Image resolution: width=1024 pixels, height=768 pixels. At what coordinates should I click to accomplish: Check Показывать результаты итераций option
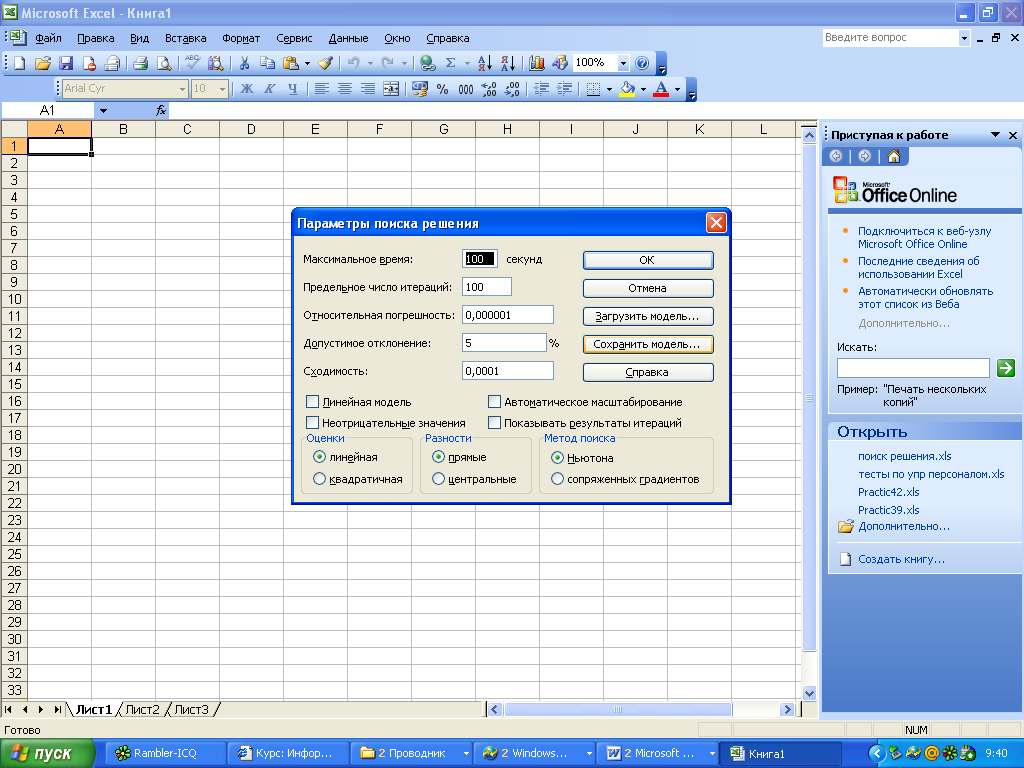tap(494, 423)
